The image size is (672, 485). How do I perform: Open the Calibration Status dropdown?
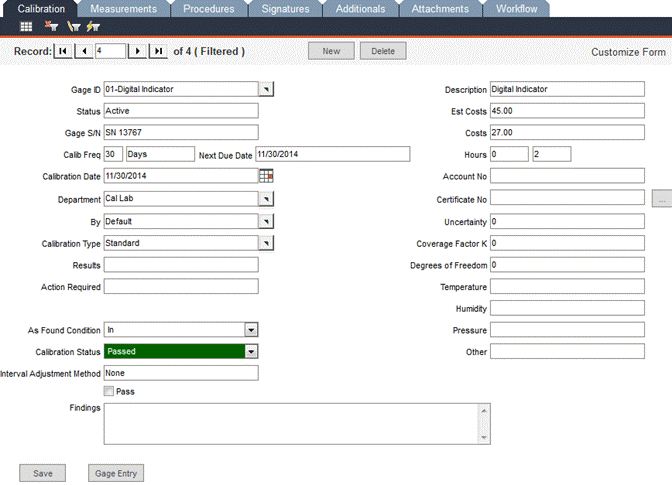click(x=251, y=351)
